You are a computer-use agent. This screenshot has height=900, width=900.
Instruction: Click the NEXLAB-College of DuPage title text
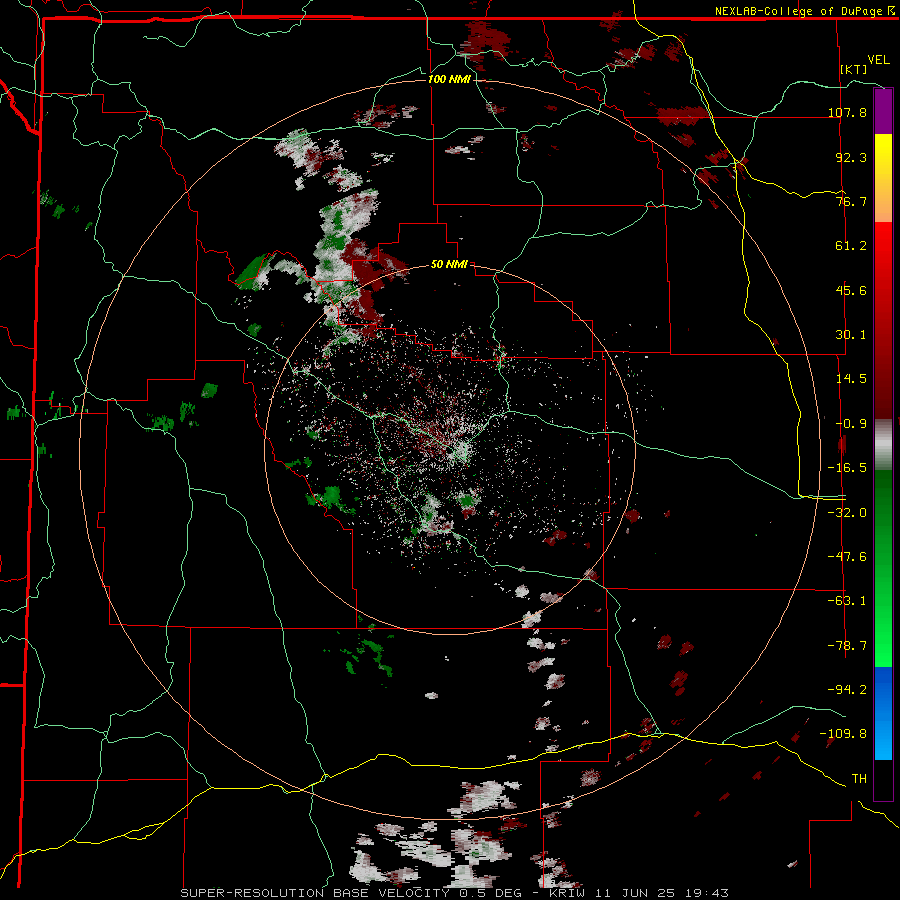point(798,11)
